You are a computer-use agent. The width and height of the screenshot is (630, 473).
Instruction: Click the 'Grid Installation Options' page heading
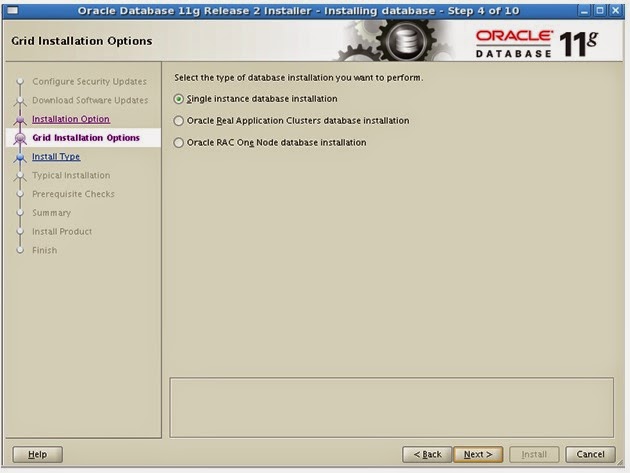point(82,41)
